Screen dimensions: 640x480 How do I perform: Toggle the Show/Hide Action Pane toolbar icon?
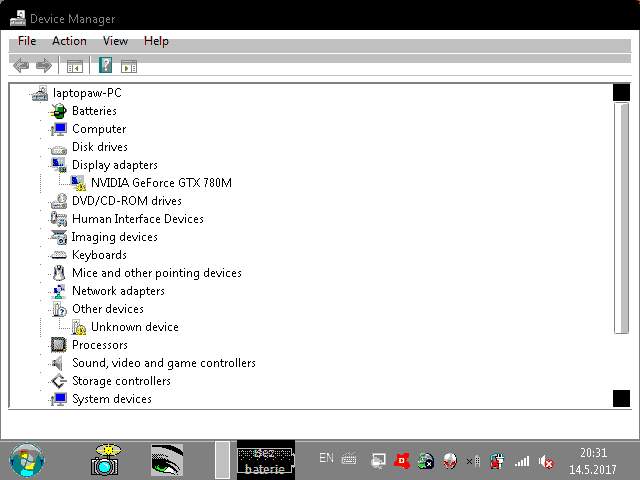[x=129, y=66]
